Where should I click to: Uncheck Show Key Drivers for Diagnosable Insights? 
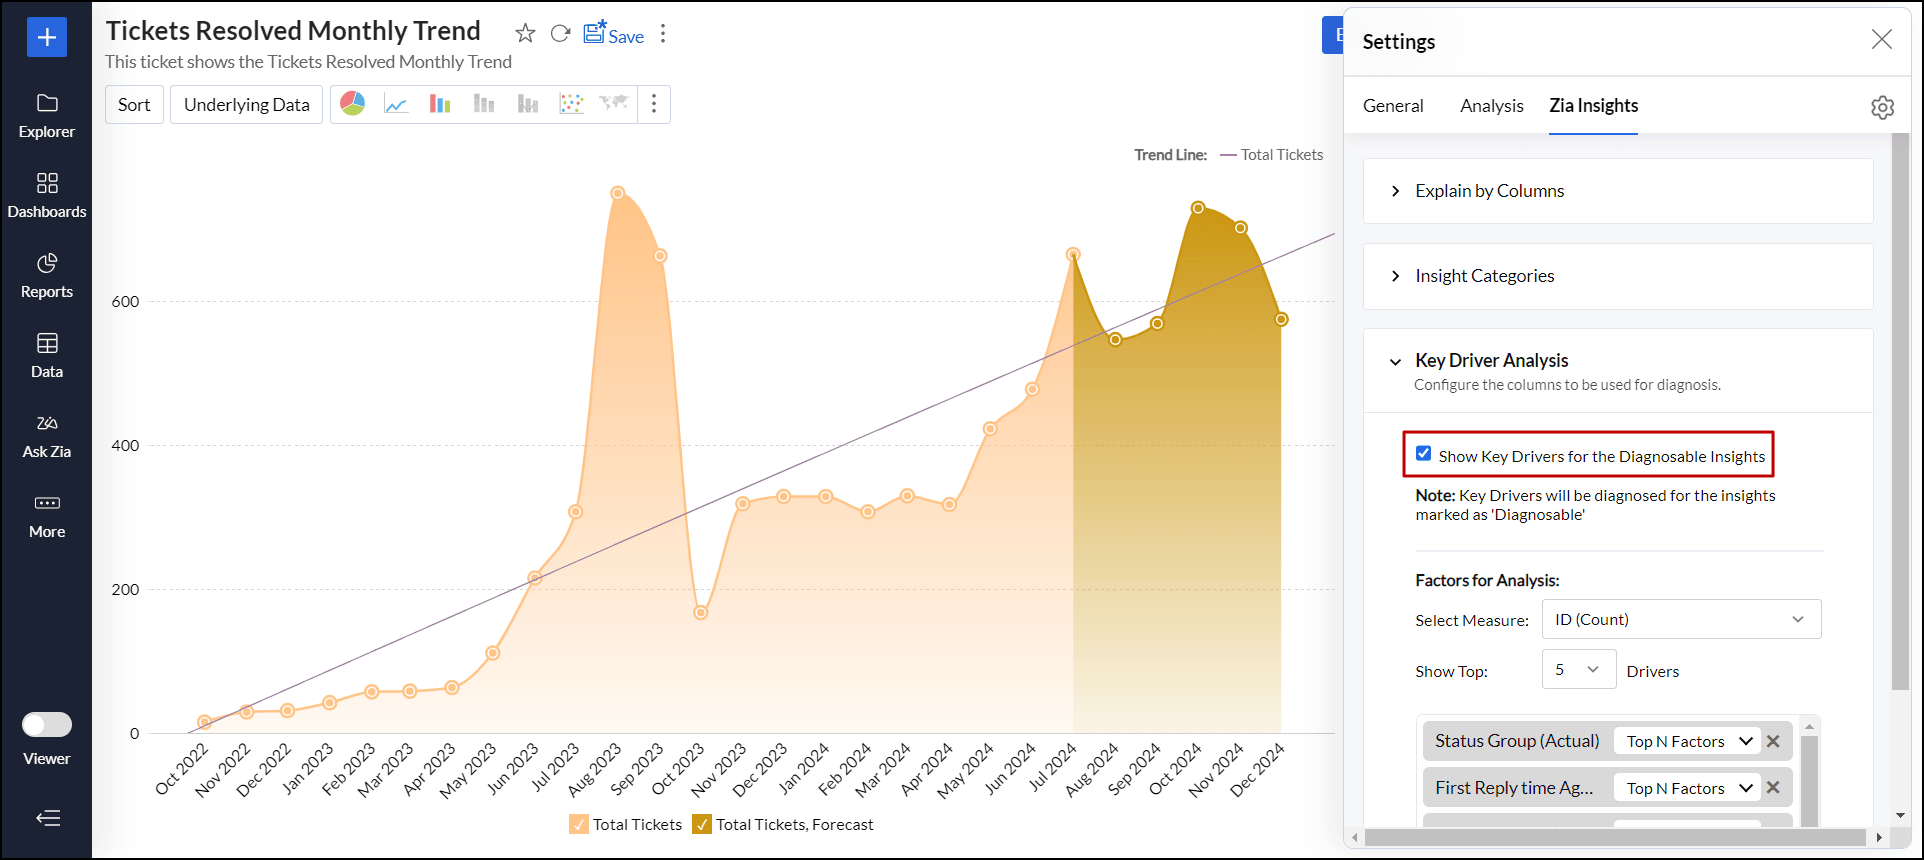coord(1423,454)
